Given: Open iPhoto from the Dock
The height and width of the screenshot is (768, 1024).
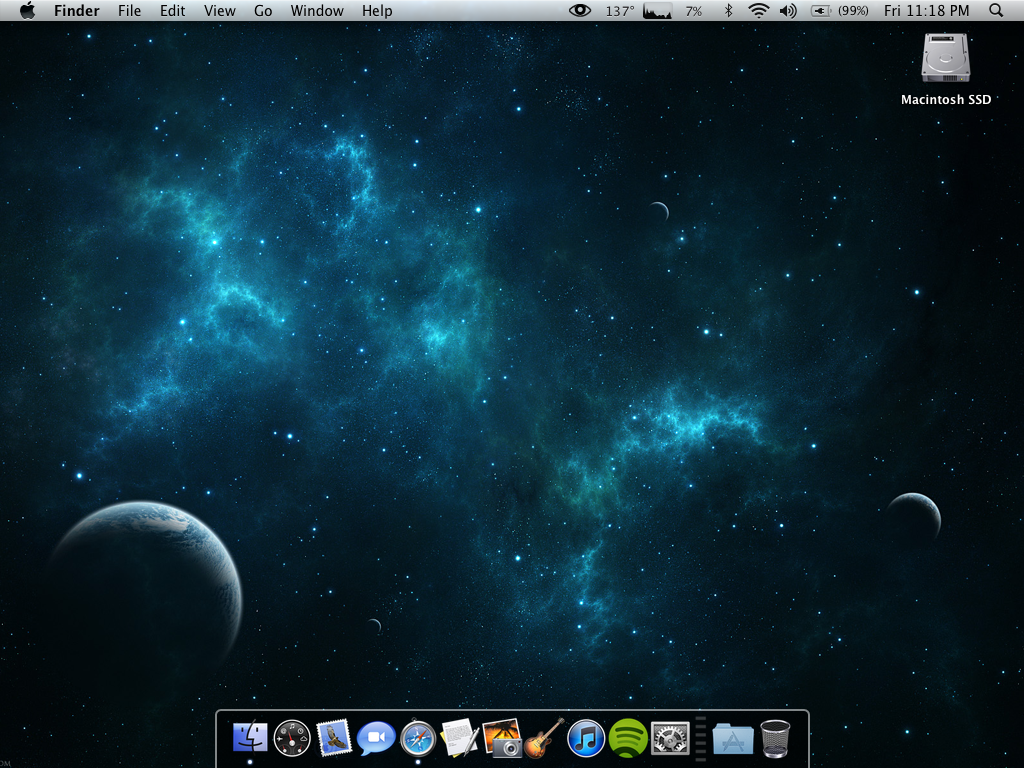Looking at the screenshot, I should (502, 738).
